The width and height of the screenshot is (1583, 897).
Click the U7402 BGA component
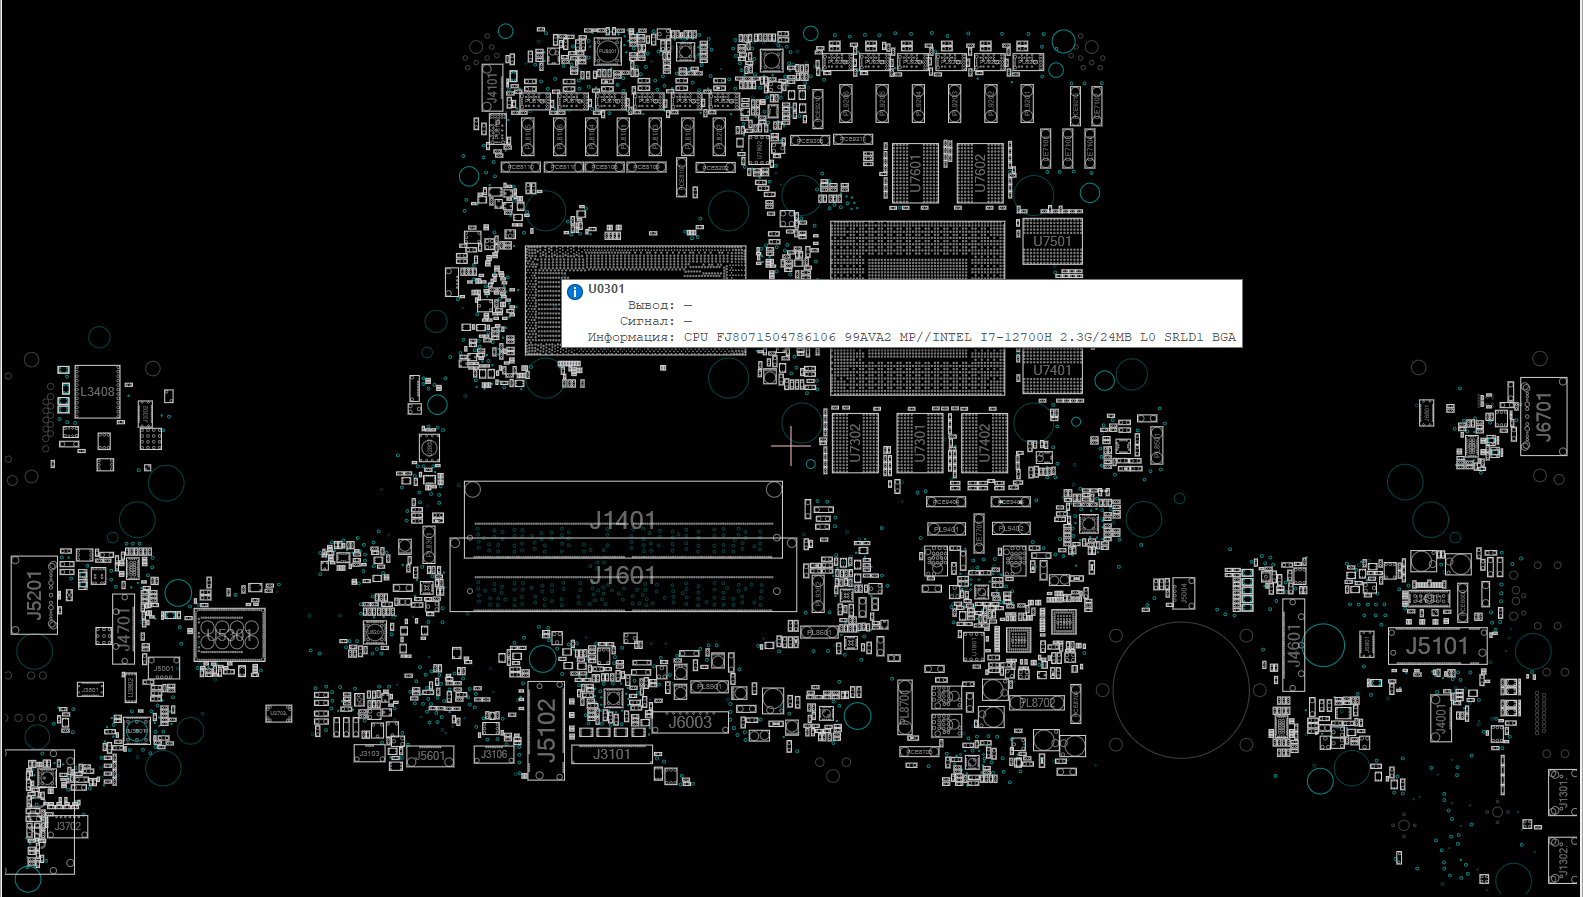tap(984, 441)
